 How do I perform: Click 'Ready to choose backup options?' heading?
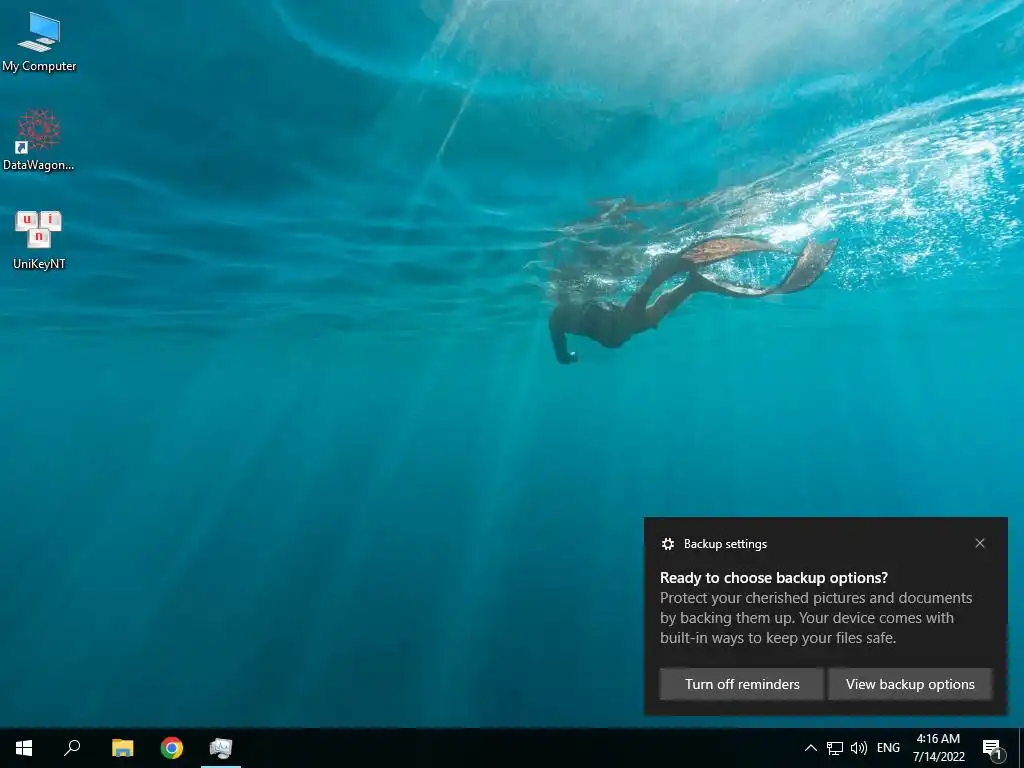coord(774,578)
